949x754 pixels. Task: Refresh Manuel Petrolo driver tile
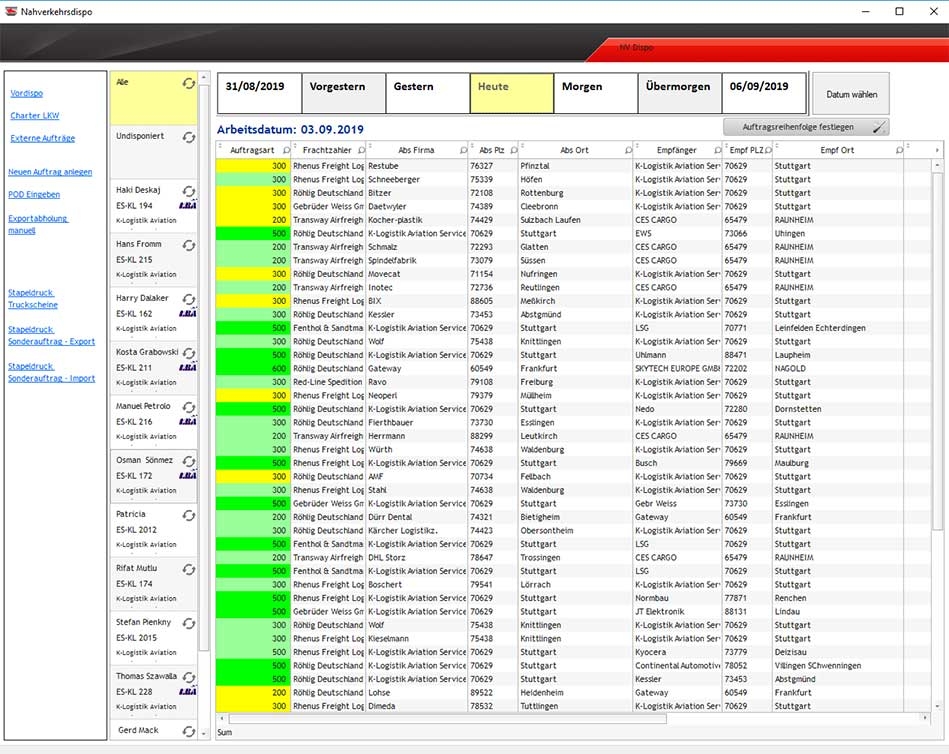189,407
